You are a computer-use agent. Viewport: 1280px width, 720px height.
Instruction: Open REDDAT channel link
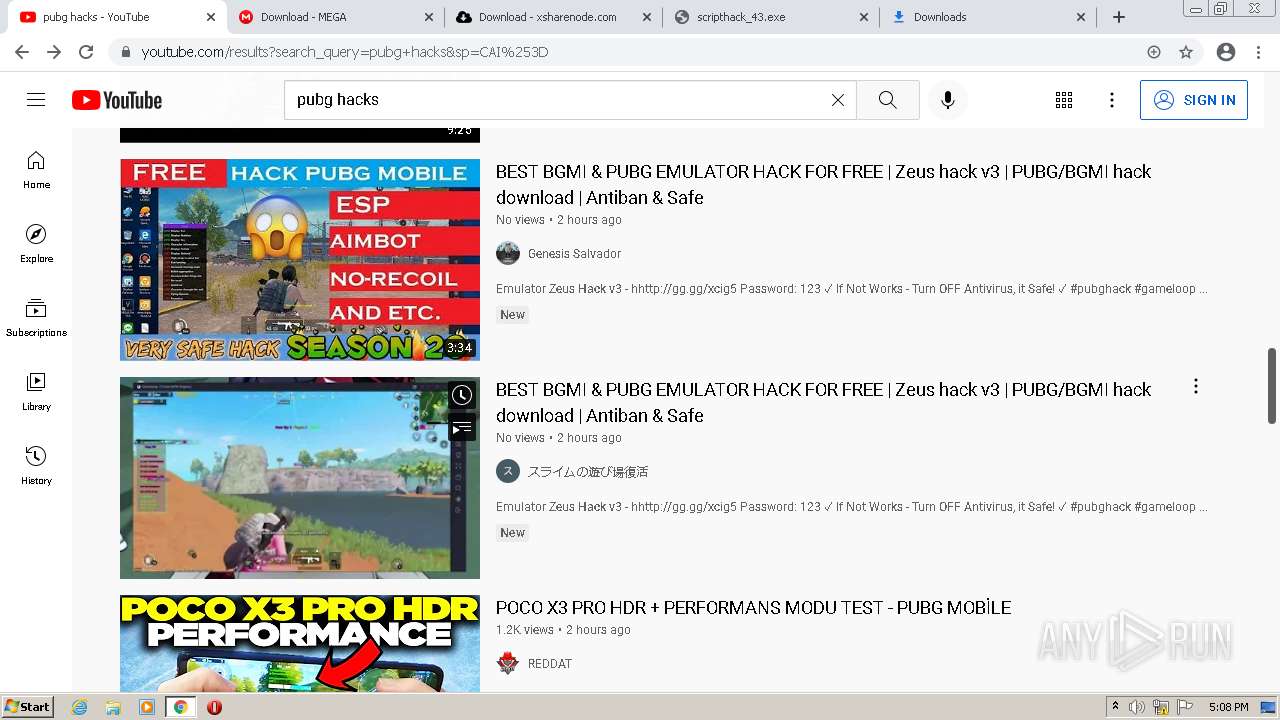[x=549, y=664]
